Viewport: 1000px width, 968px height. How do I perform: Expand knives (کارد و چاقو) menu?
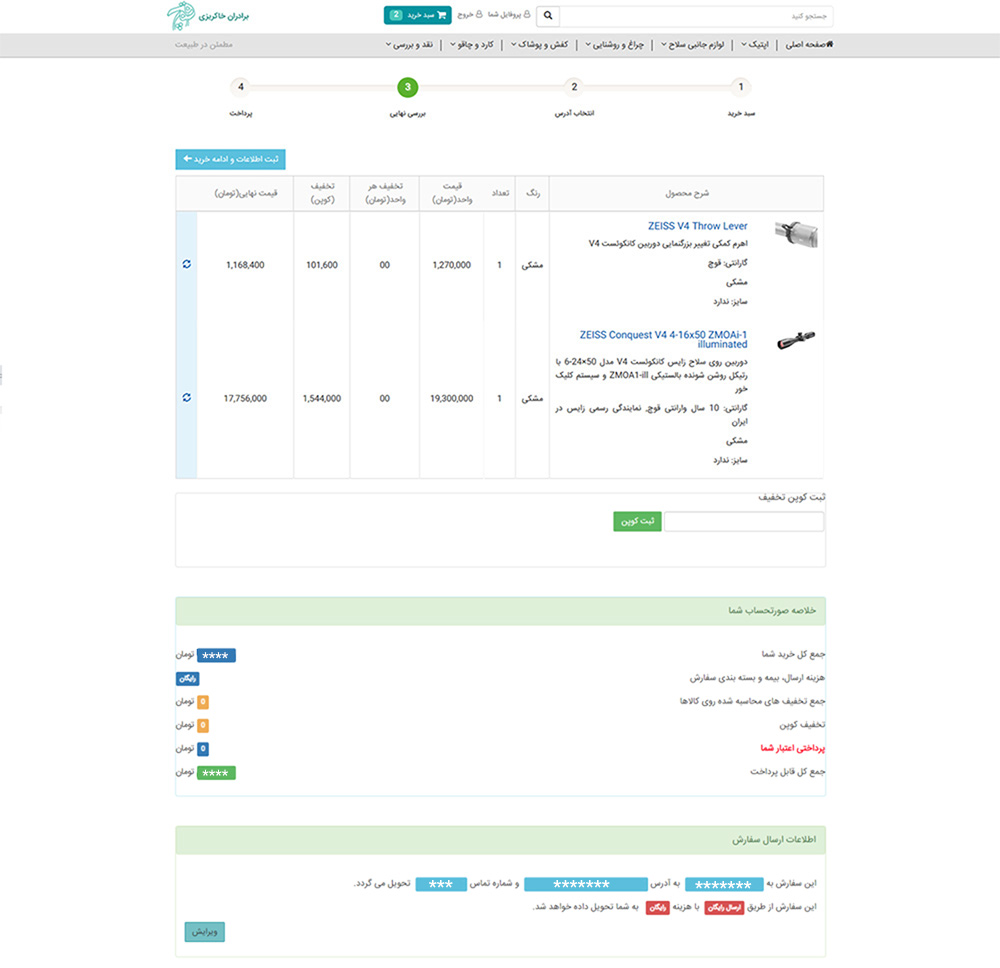pyautogui.click(x=472, y=45)
